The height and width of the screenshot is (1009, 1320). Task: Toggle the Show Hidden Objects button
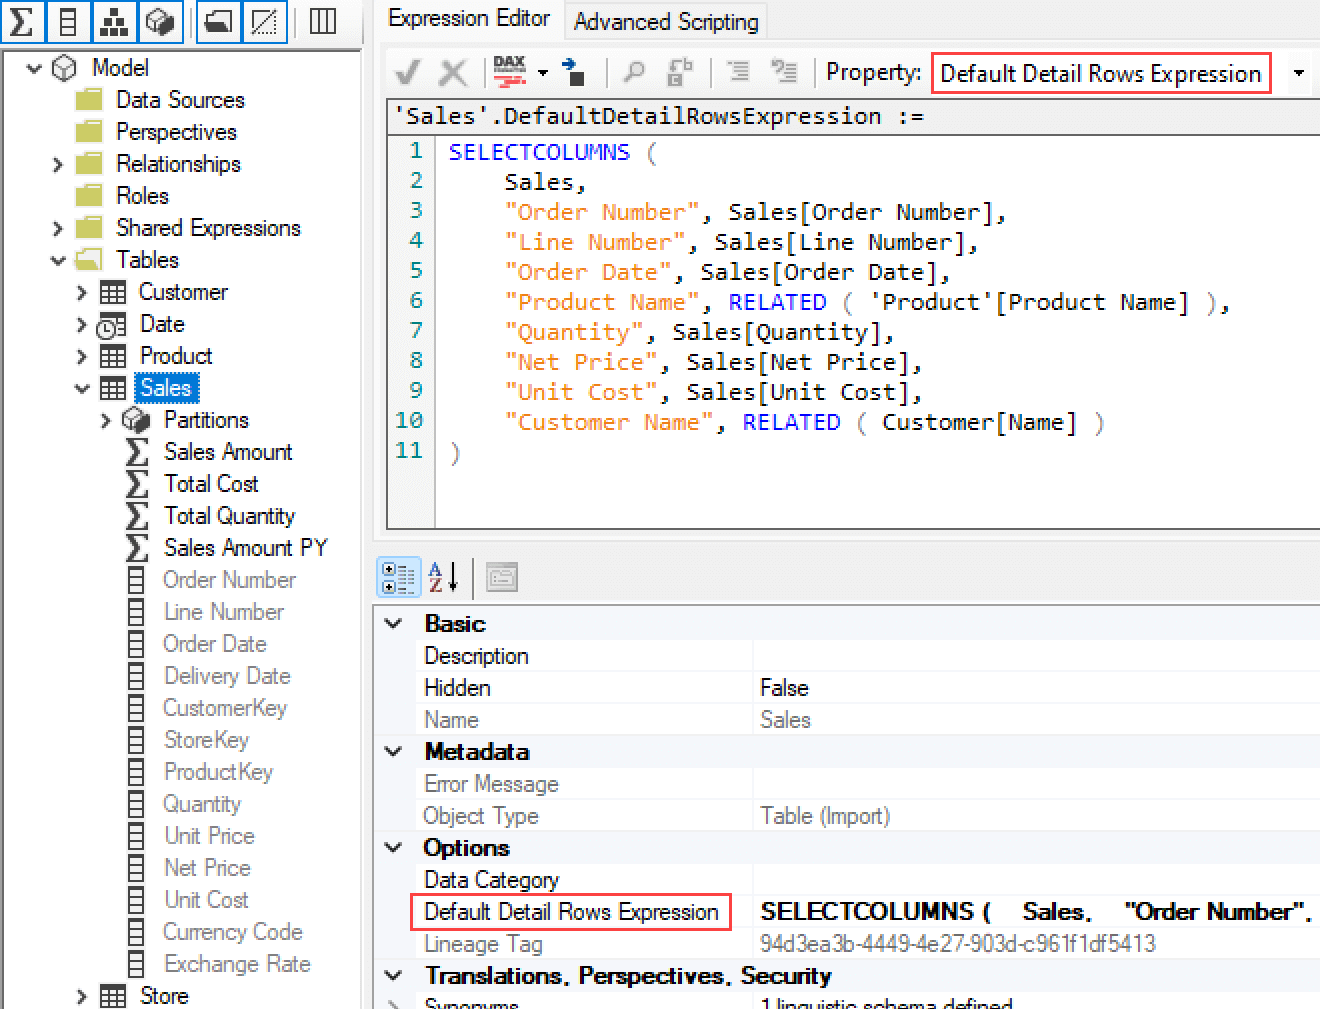click(x=264, y=21)
